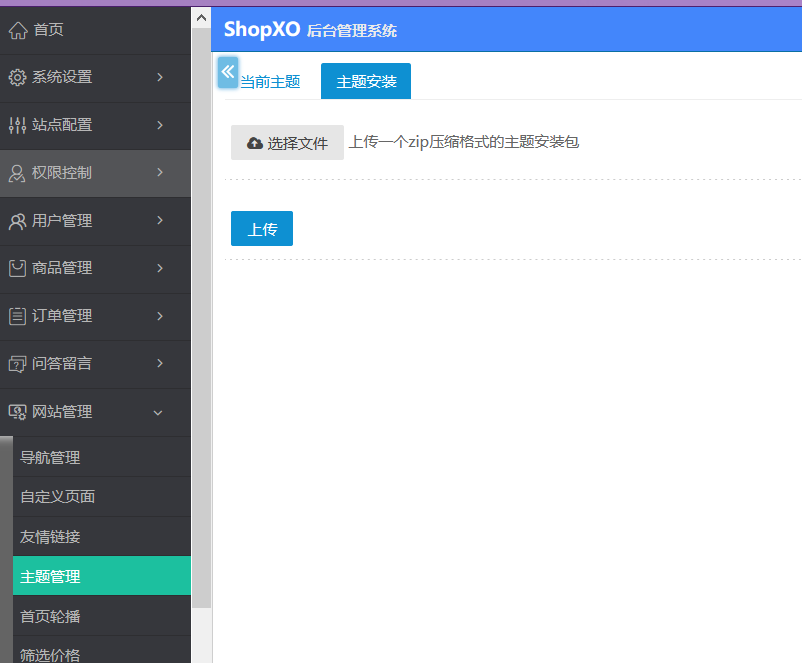Click the monitor icon for 网站管理

click(17, 412)
